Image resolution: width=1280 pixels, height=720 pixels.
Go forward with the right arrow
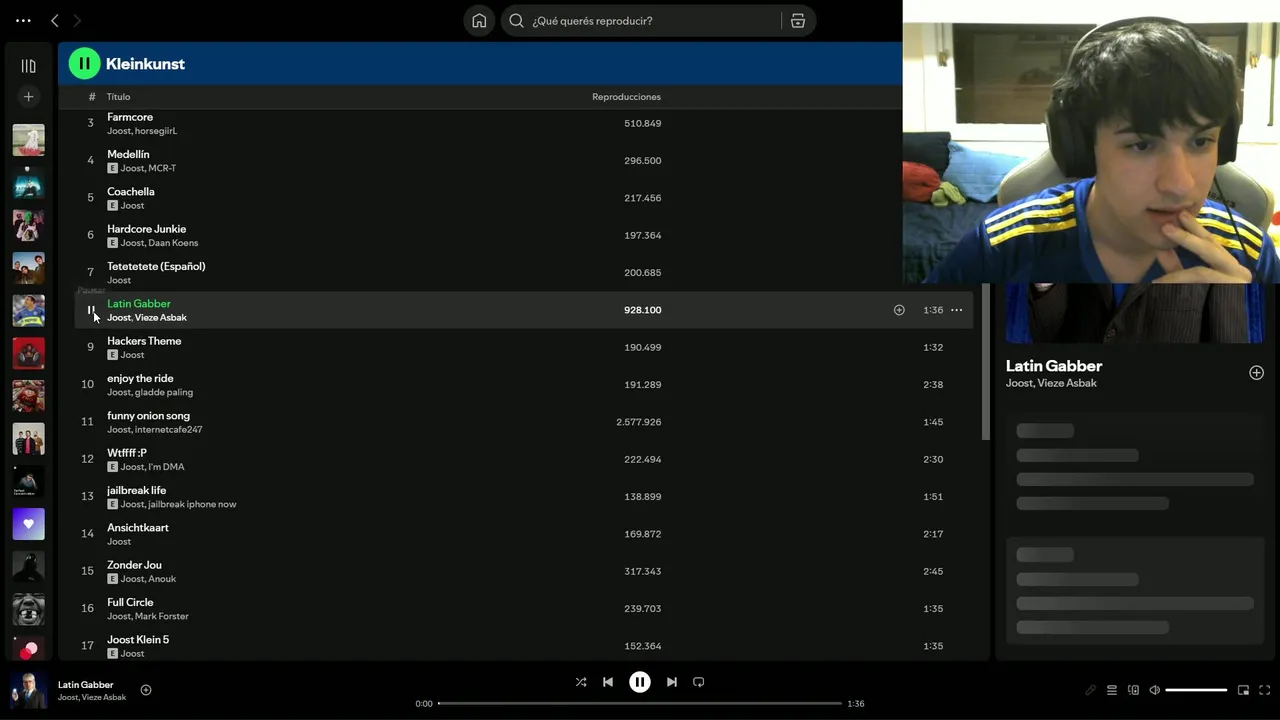77,20
